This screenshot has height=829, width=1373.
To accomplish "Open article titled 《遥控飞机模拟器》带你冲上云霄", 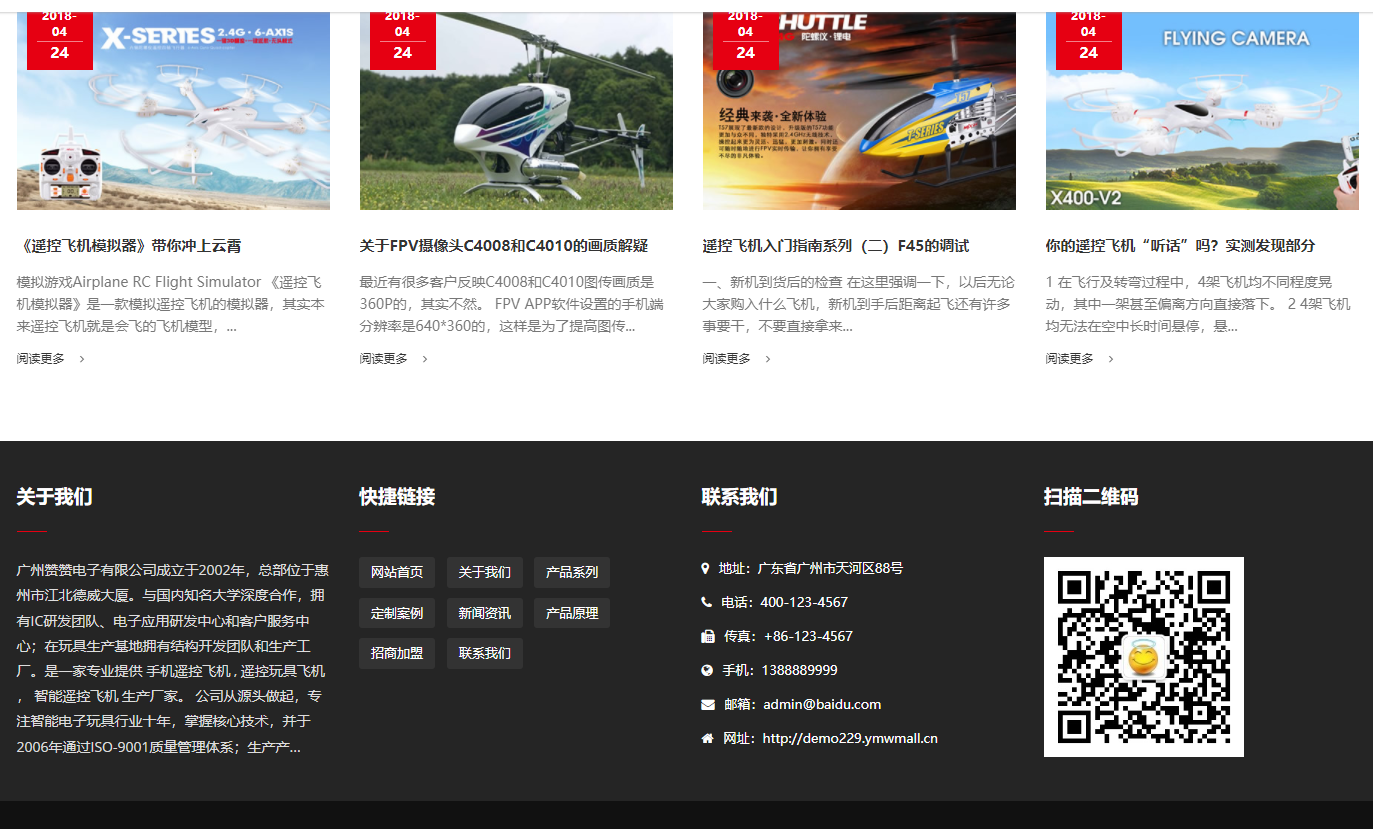I will [x=129, y=246].
